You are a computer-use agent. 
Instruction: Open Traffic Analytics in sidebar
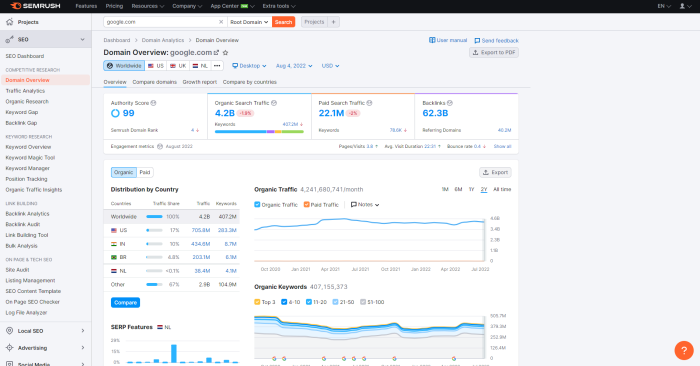point(25,91)
